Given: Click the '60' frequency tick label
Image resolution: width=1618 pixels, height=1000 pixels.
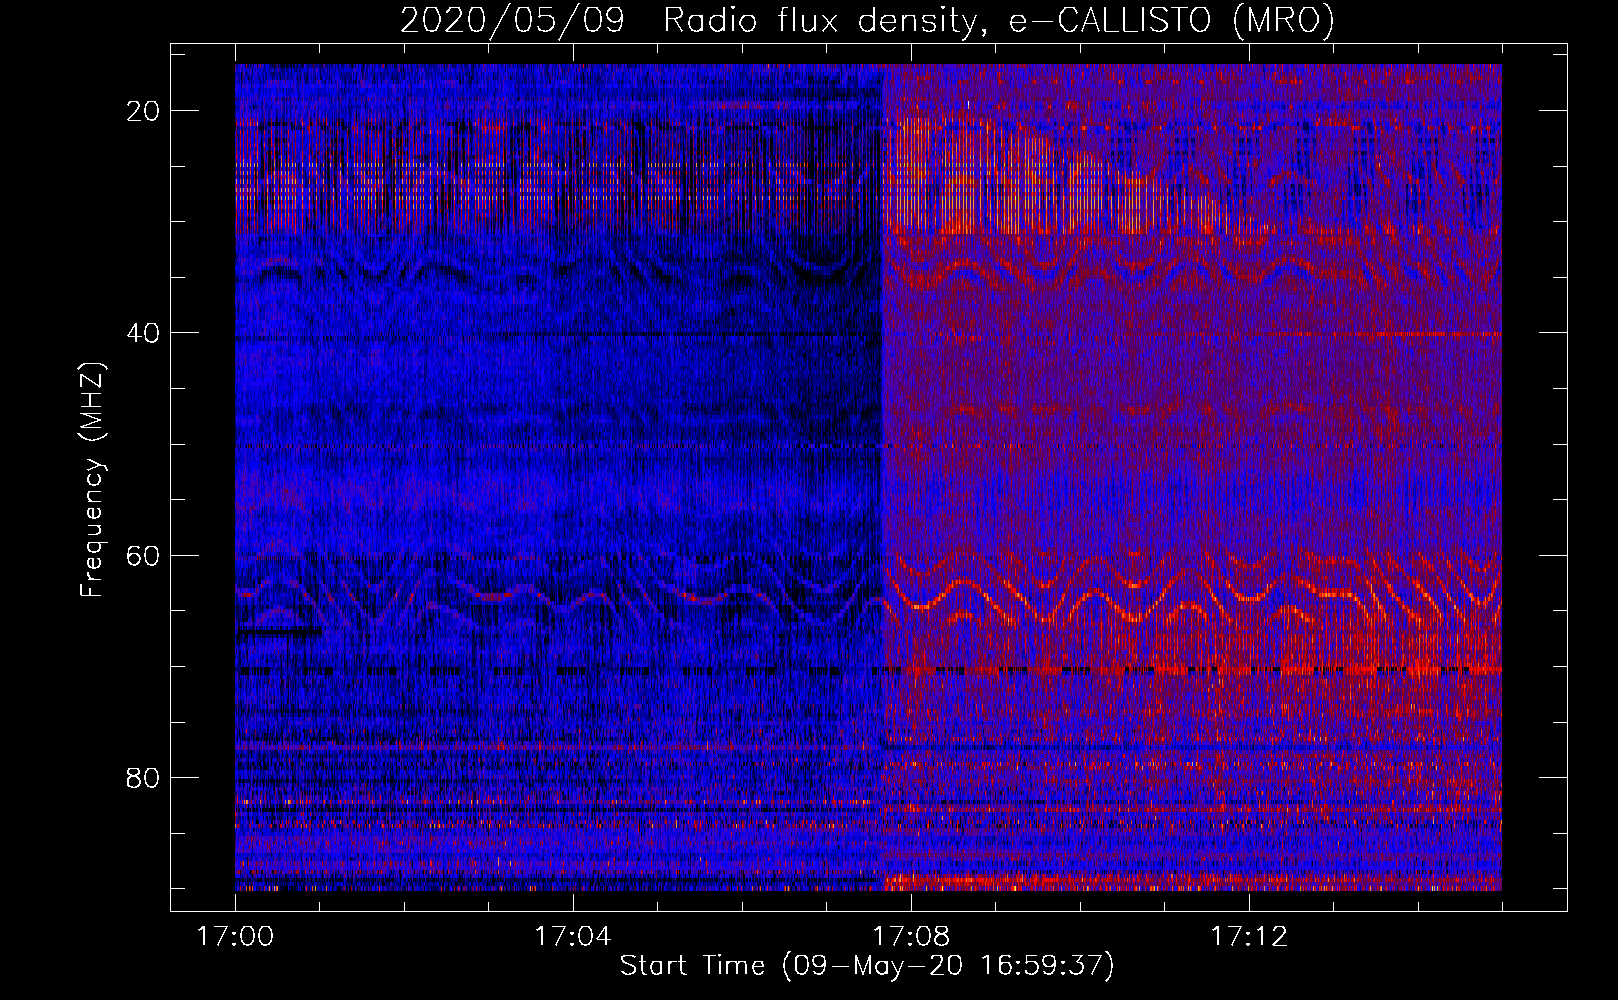Looking at the screenshot, I should (144, 555).
